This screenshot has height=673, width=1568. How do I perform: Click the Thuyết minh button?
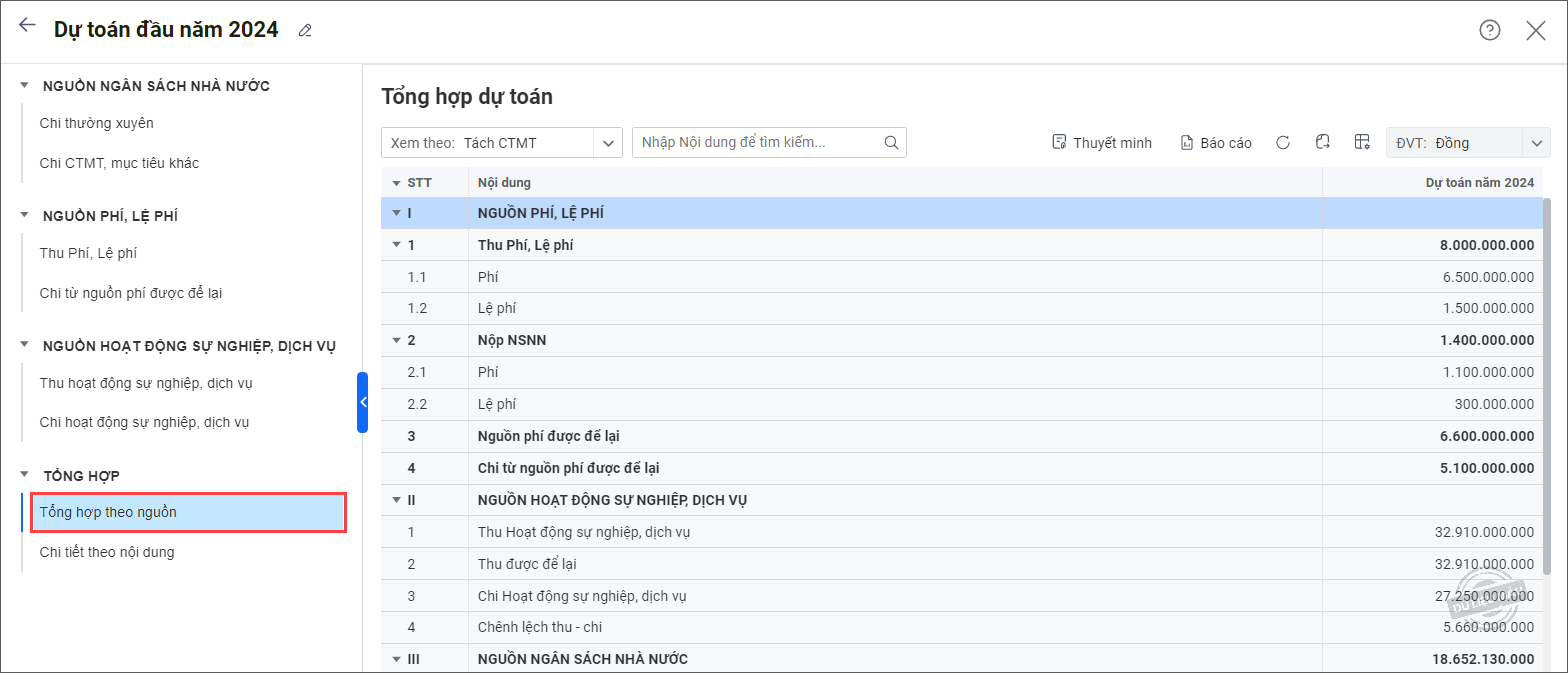tap(1102, 143)
